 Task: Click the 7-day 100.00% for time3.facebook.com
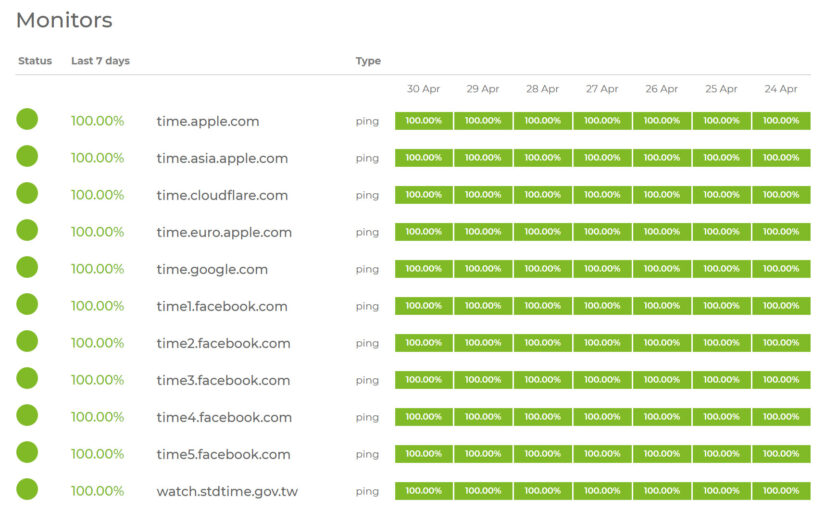click(97, 380)
